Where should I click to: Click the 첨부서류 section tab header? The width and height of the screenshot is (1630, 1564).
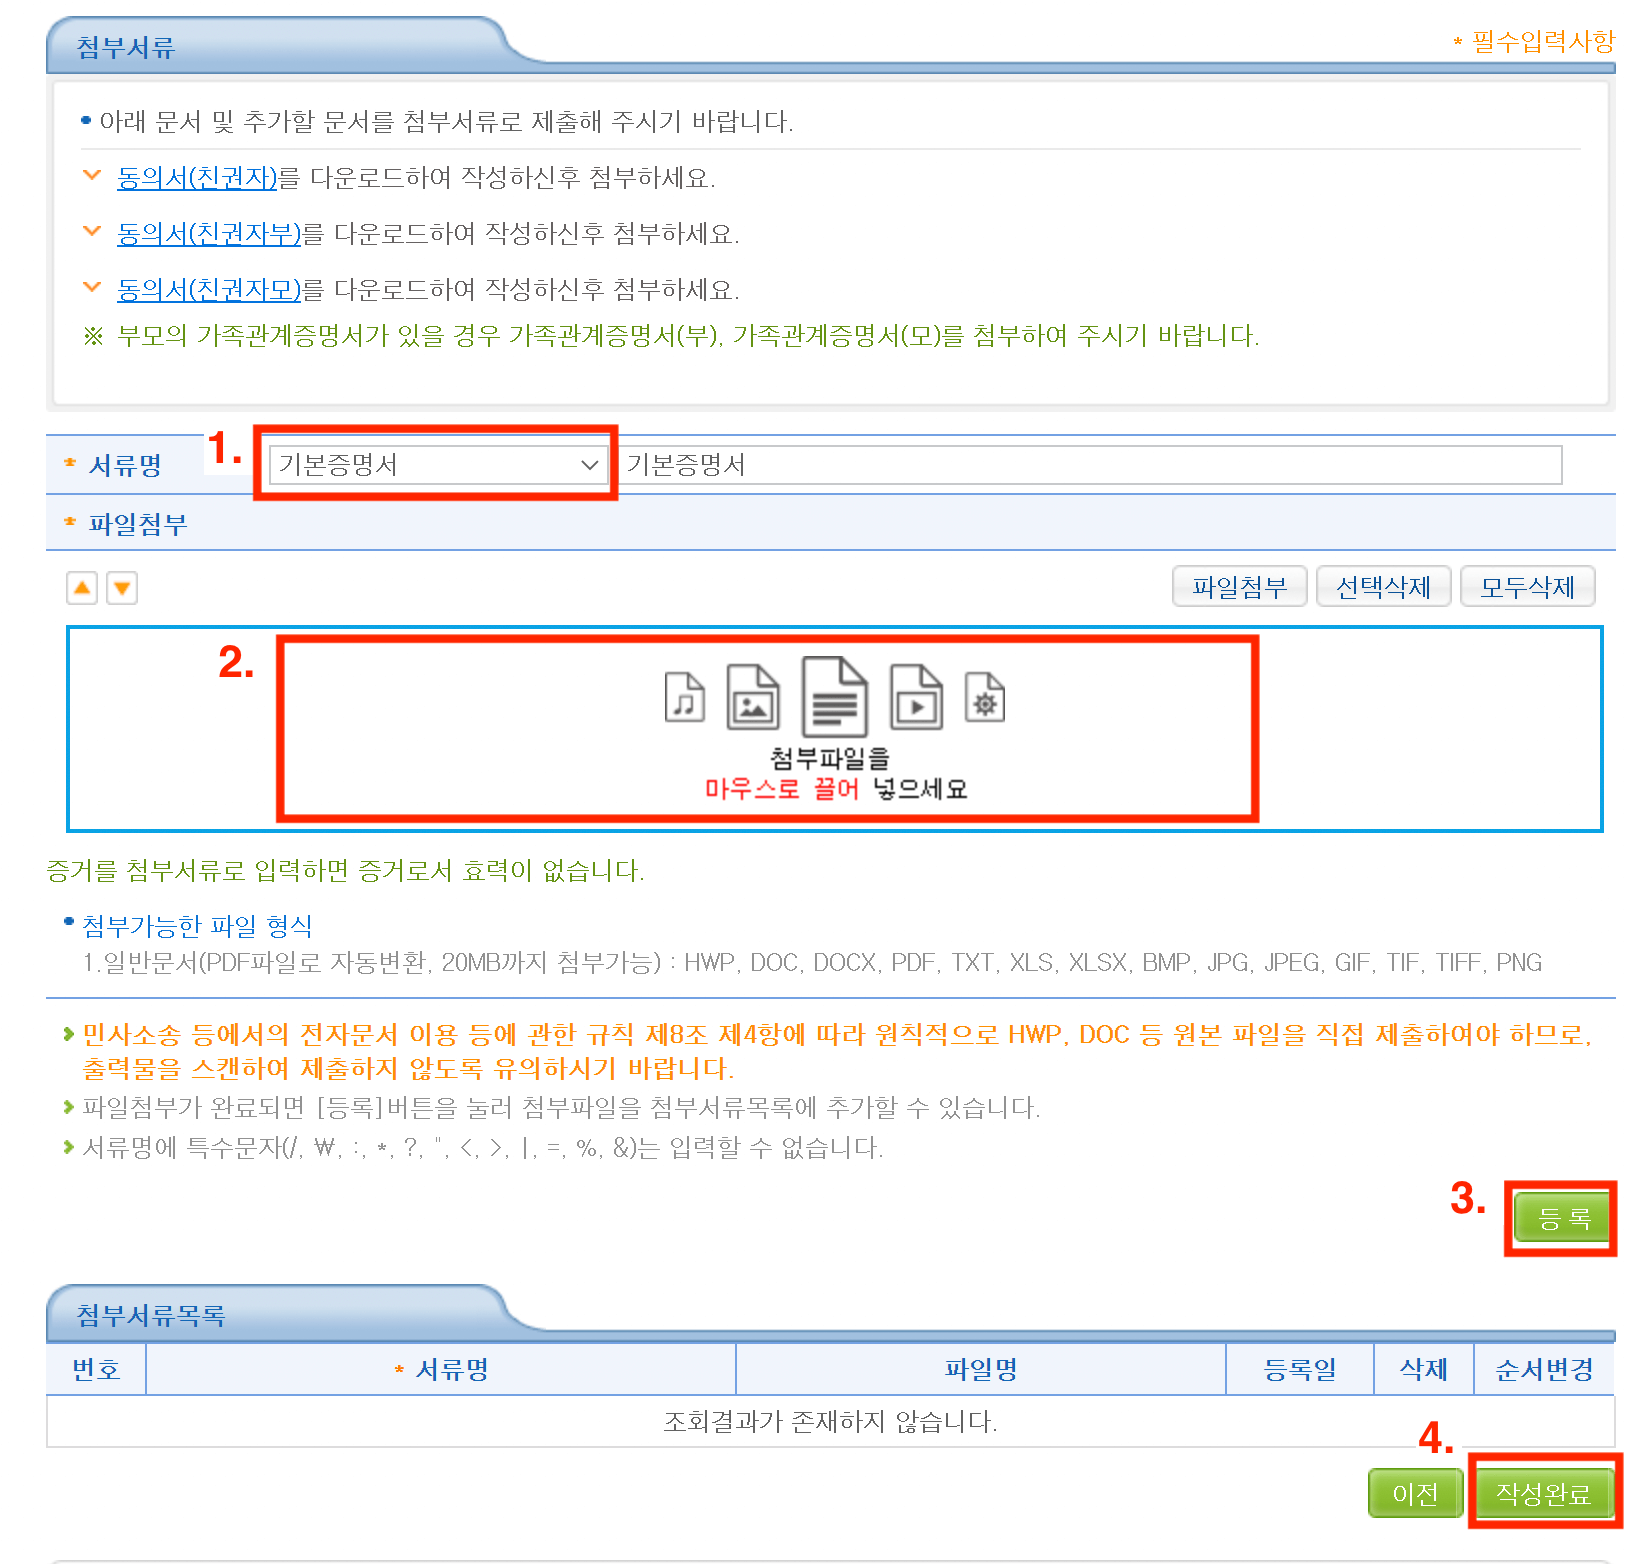click(x=126, y=47)
